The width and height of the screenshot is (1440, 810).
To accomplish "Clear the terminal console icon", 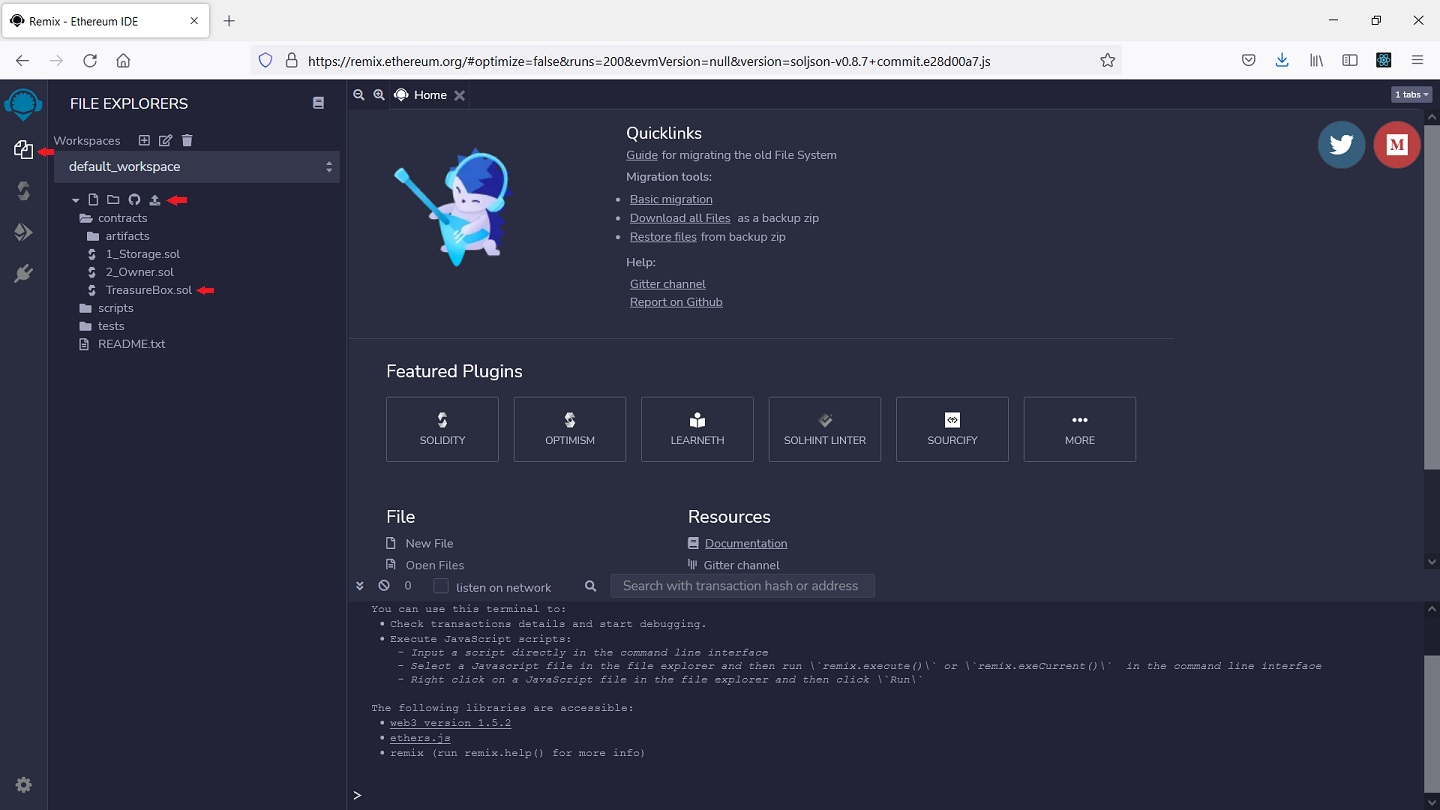I will tap(384, 586).
